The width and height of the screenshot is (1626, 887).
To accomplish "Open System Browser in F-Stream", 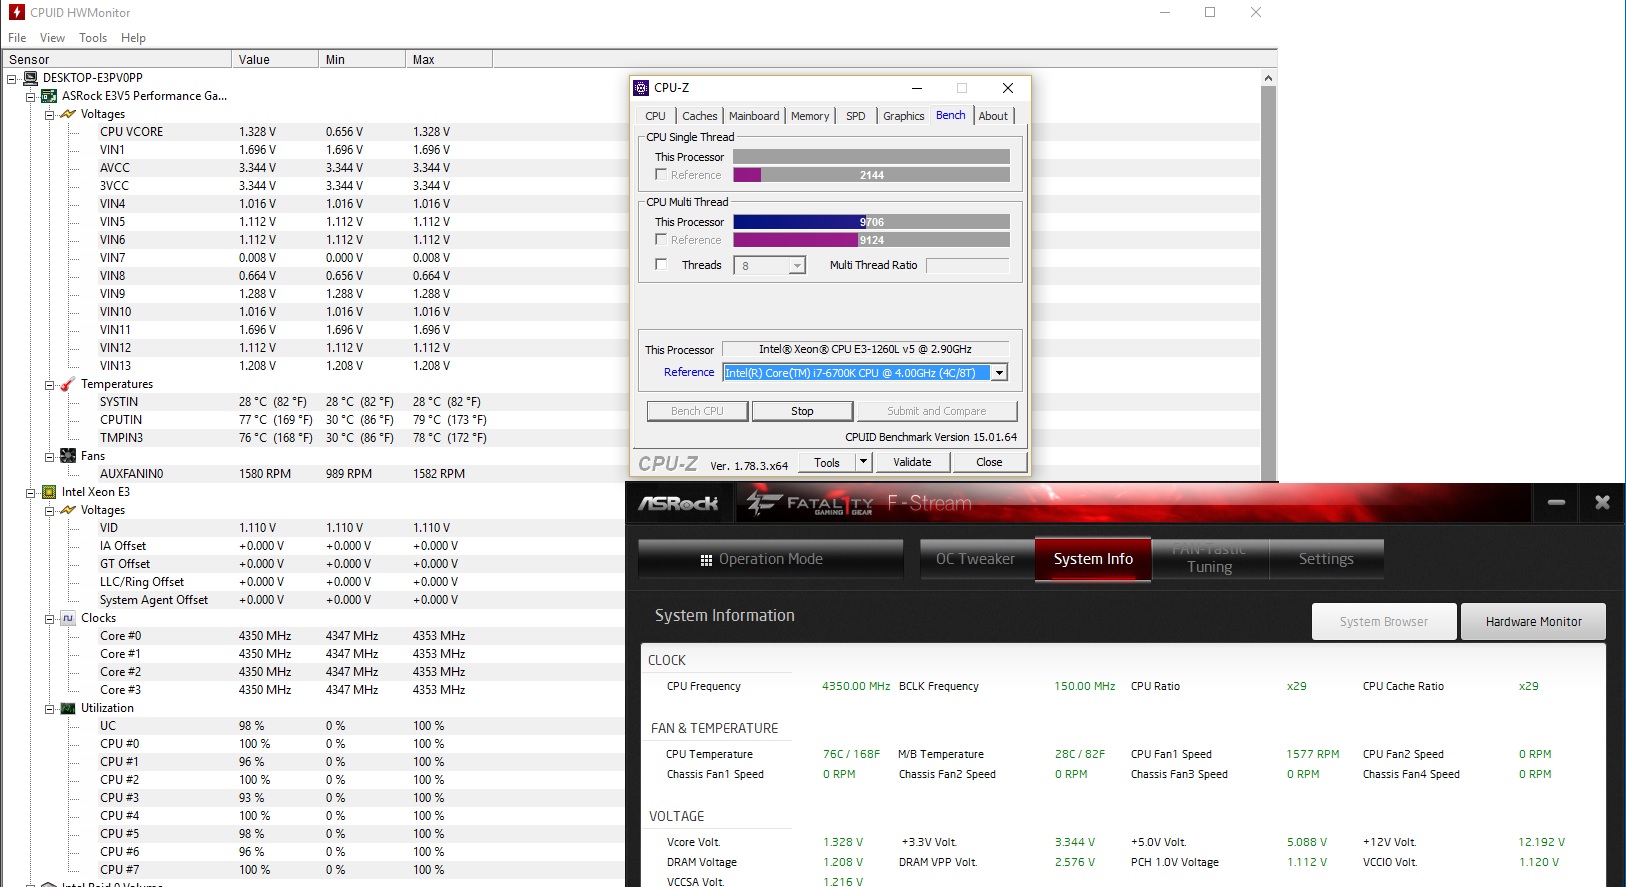I will pyautogui.click(x=1384, y=621).
